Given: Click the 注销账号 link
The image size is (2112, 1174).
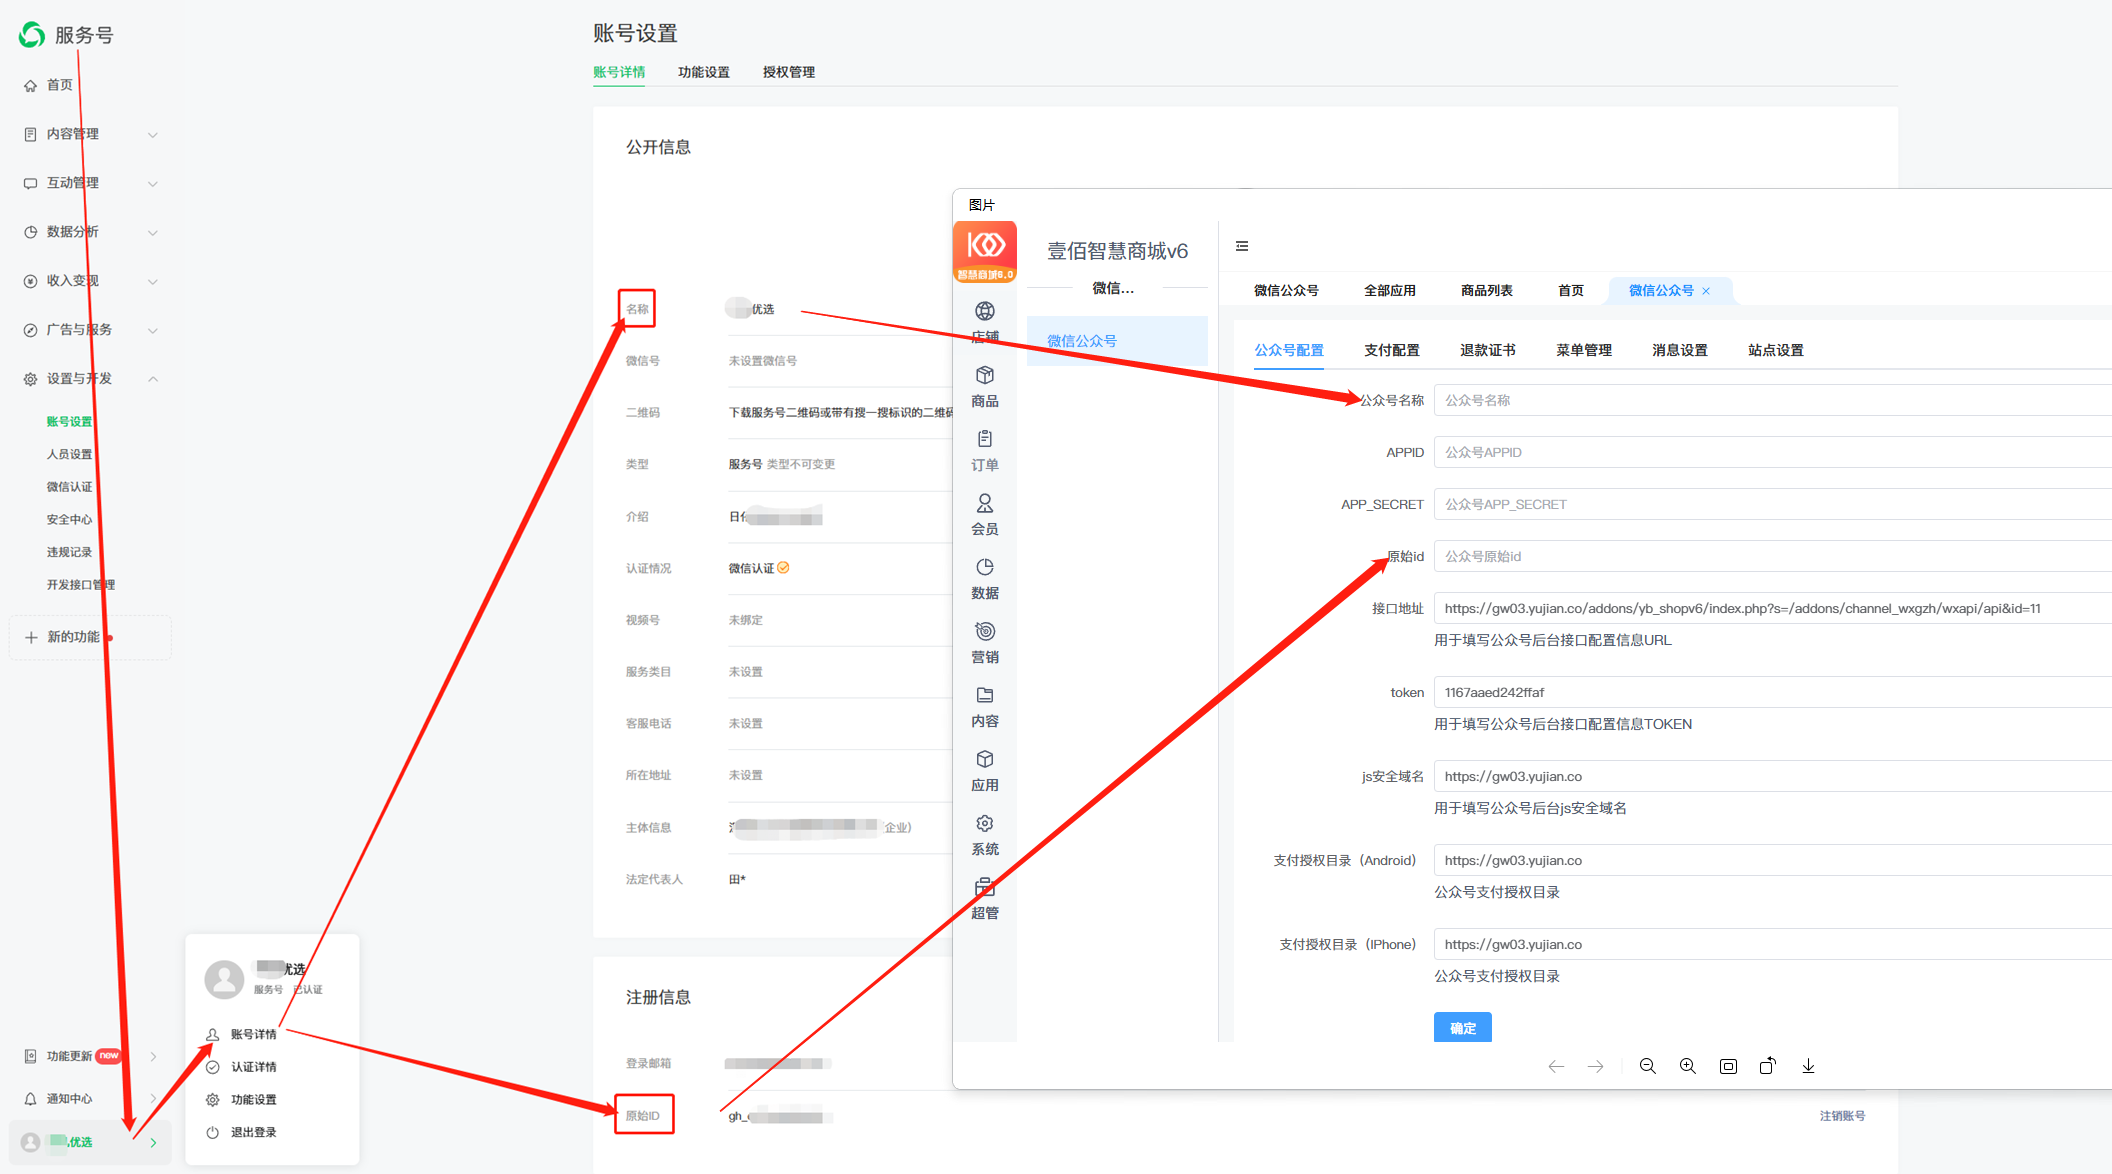Looking at the screenshot, I should [1842, 1116].
